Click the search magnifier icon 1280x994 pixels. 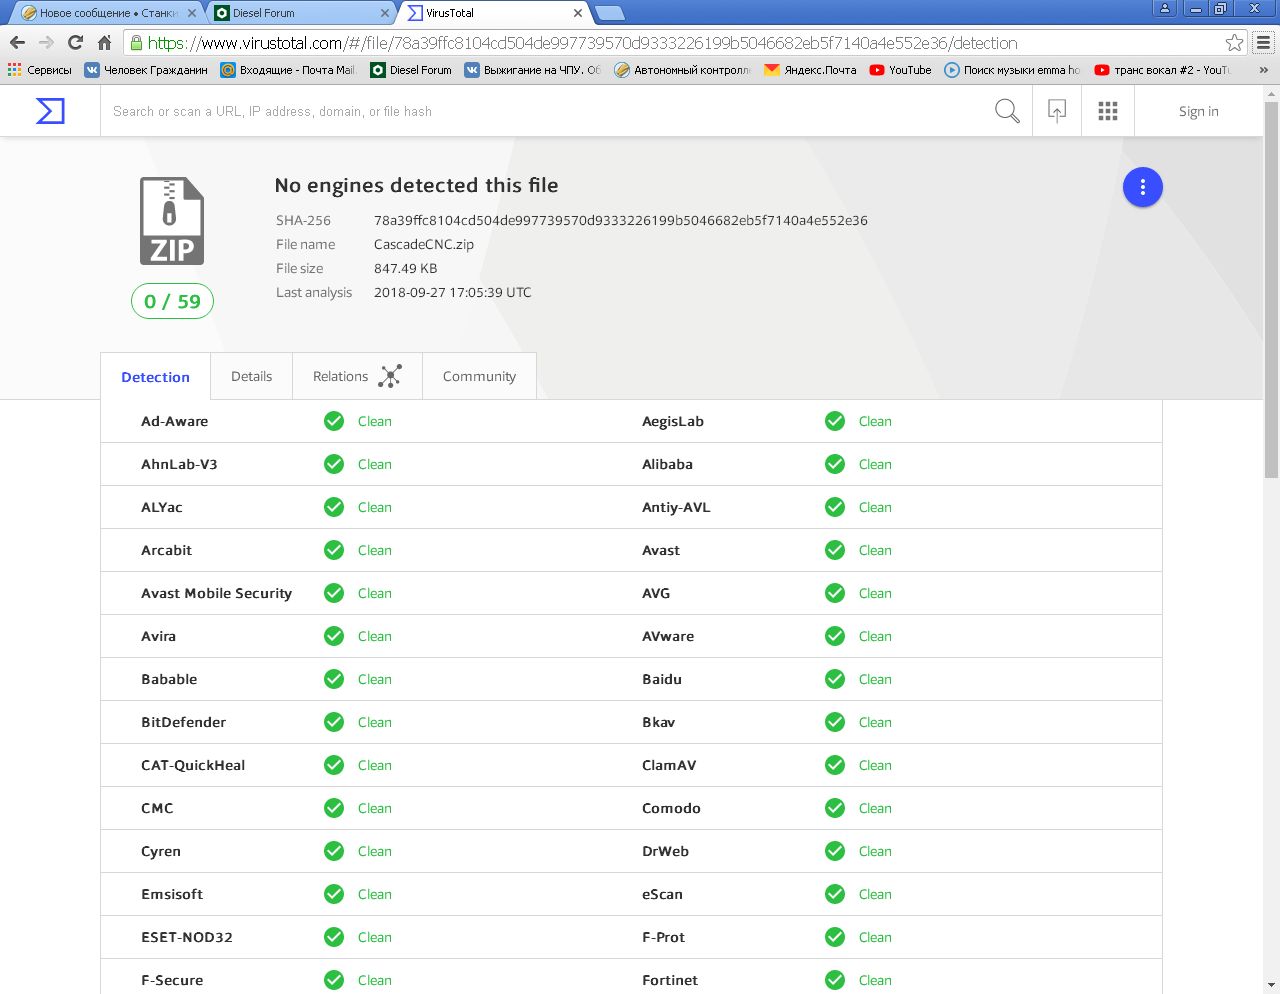(x=1007, y=111)
